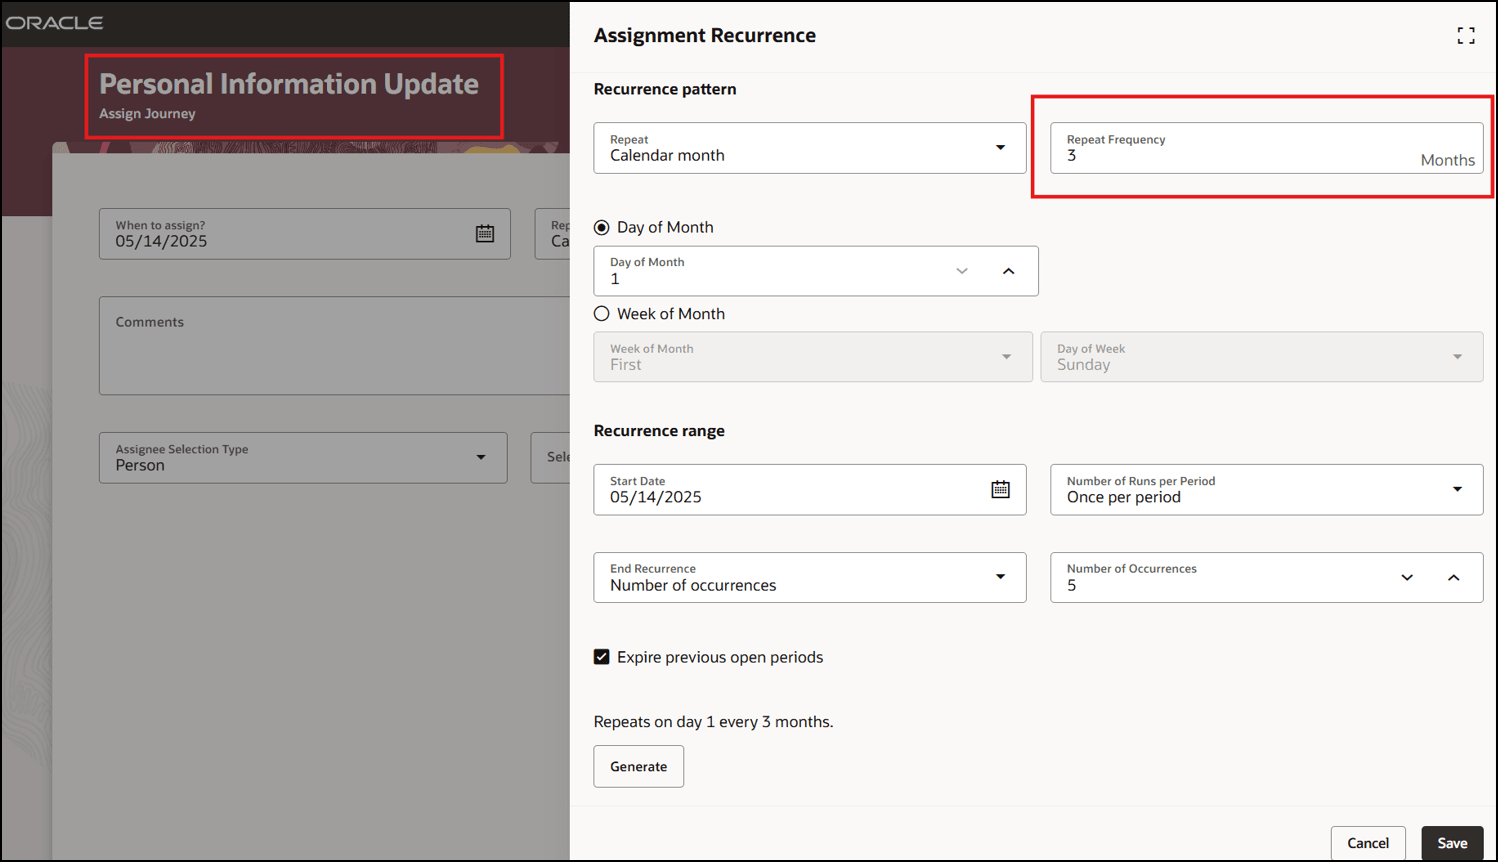Click the 'Assign Journey' subtitle

click(147, 114)
